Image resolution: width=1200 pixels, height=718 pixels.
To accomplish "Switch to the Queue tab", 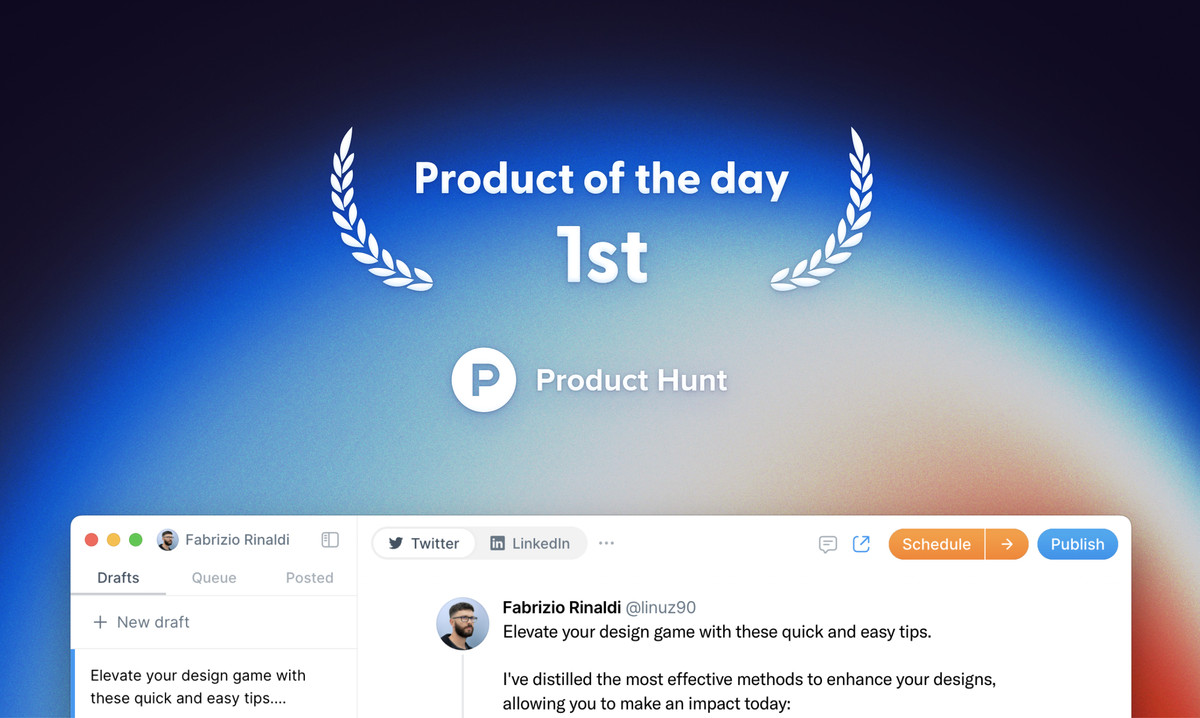I will point(214,578).
